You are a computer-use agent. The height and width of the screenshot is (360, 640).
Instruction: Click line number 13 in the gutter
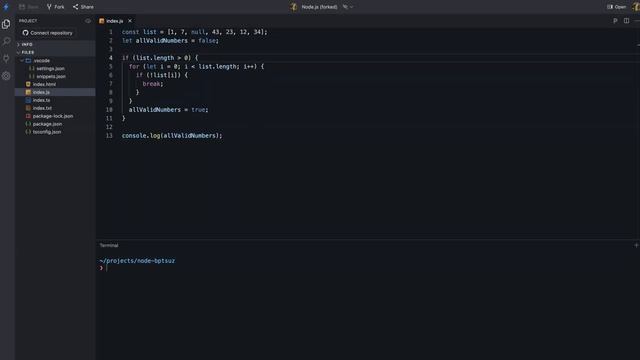click(x=109, y=136)
